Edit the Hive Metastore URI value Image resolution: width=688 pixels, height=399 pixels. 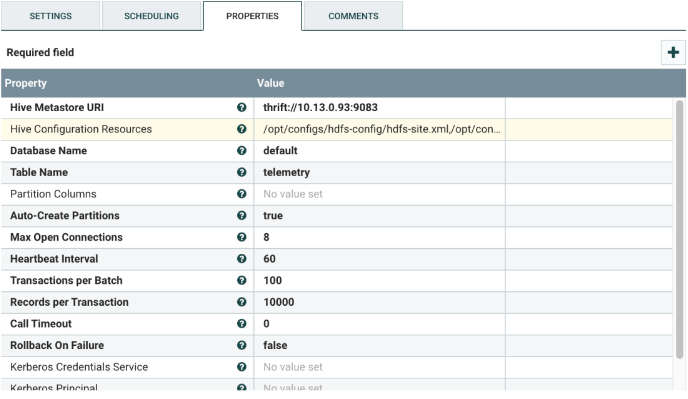coord(380,108)
